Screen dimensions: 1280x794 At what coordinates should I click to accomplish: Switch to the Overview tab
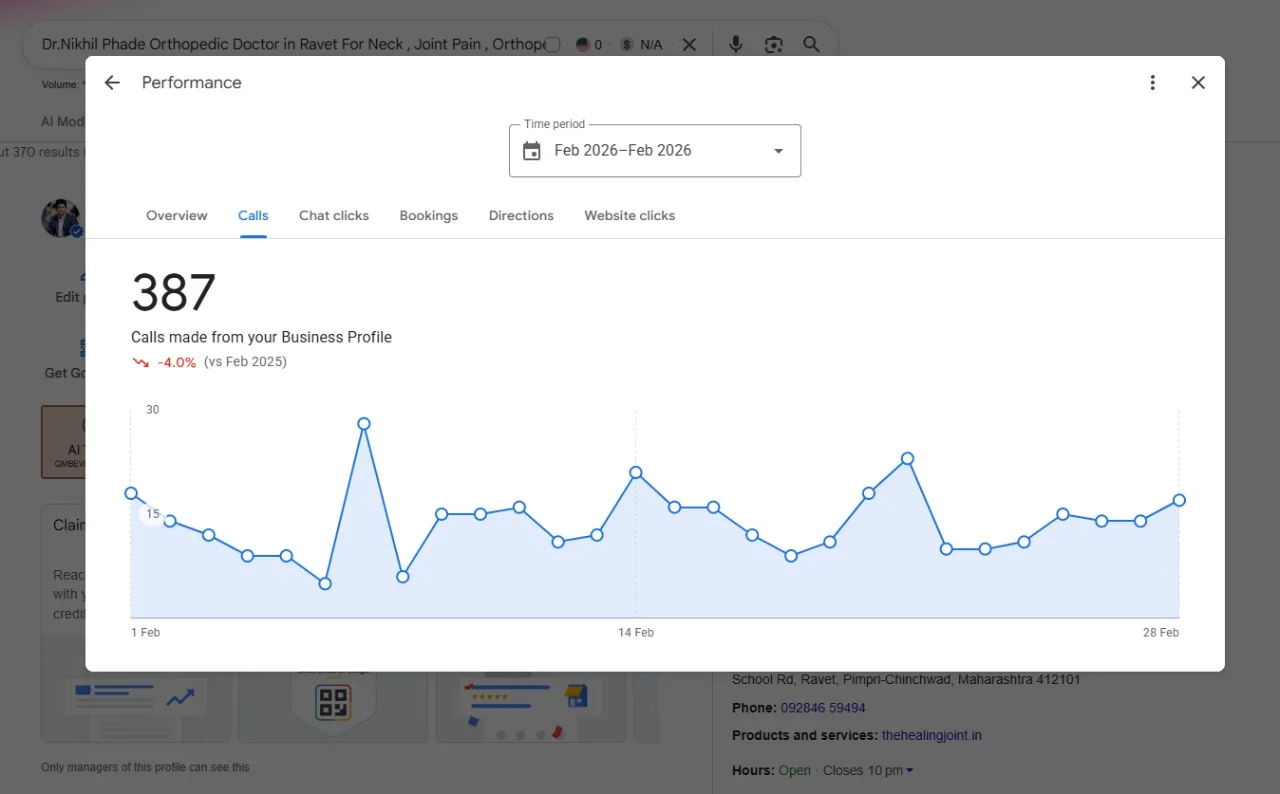(177, 215)
